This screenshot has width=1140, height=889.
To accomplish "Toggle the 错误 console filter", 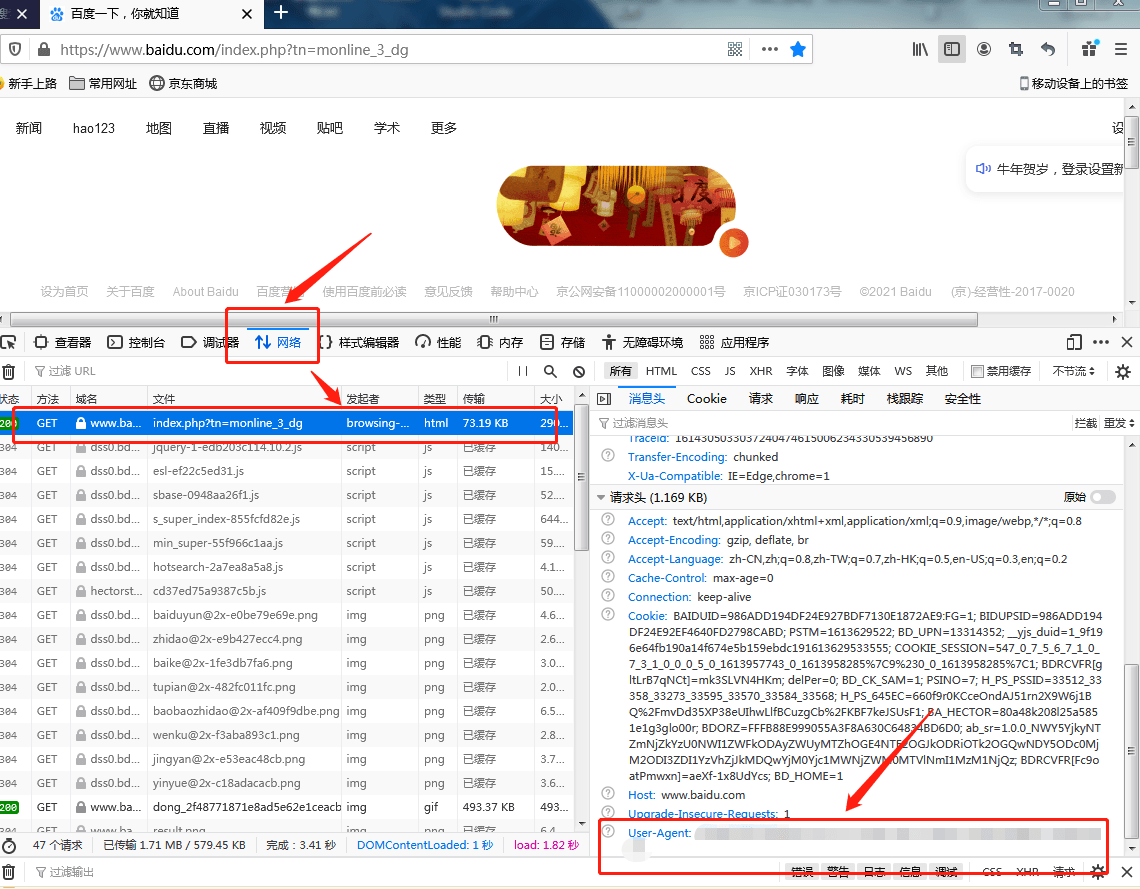I will (802, 872).
